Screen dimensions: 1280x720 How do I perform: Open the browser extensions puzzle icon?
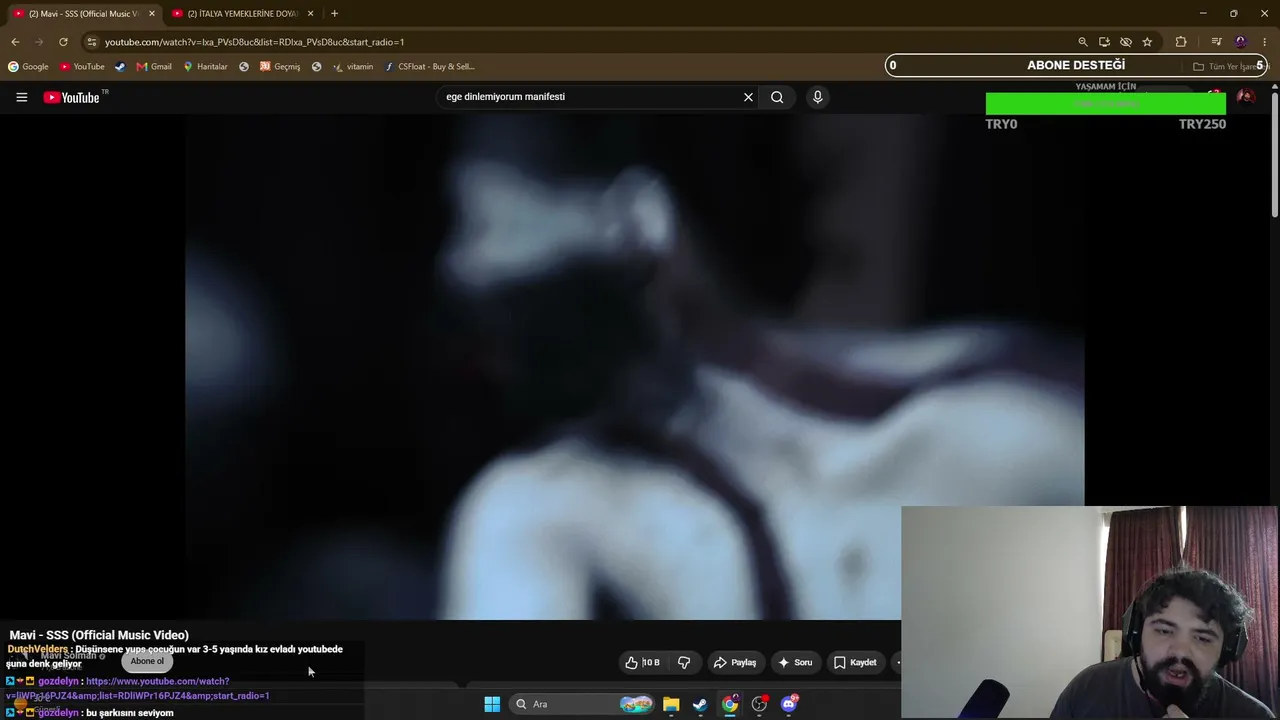[x=1181, y=42]
